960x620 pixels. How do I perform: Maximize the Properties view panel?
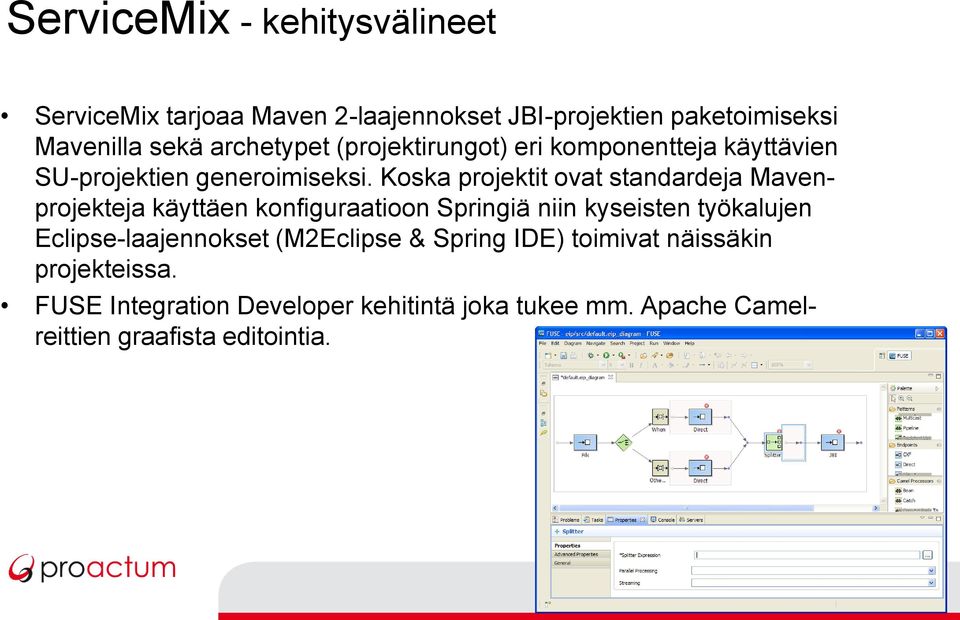click(x=939, y=518)
